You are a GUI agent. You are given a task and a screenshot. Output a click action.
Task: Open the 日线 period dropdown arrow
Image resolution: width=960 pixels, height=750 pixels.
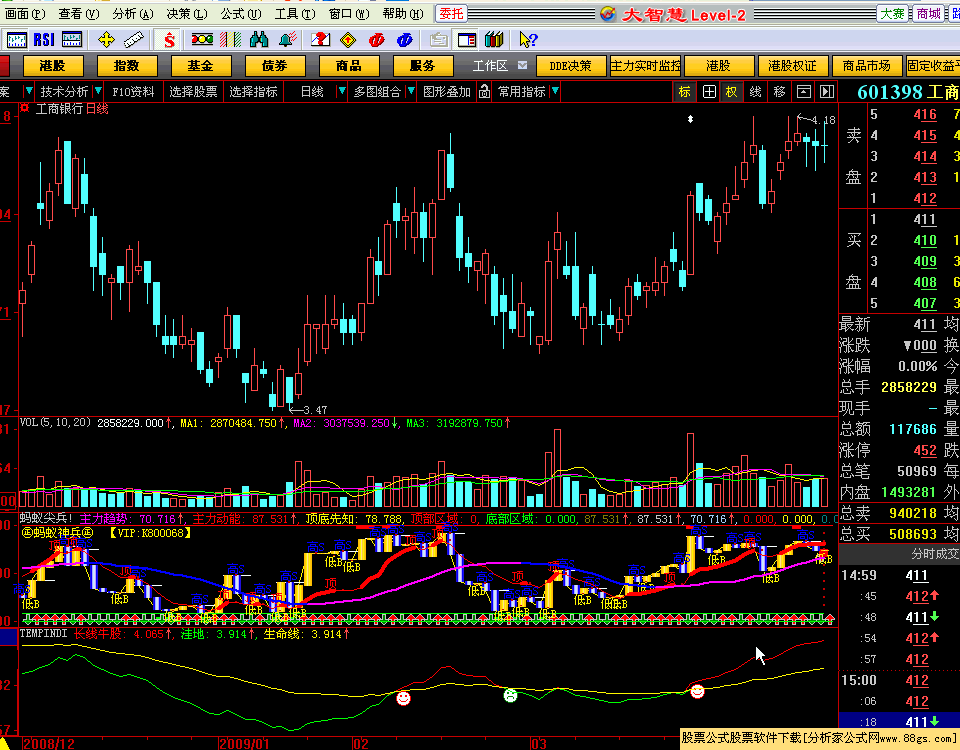pos(342,91)
